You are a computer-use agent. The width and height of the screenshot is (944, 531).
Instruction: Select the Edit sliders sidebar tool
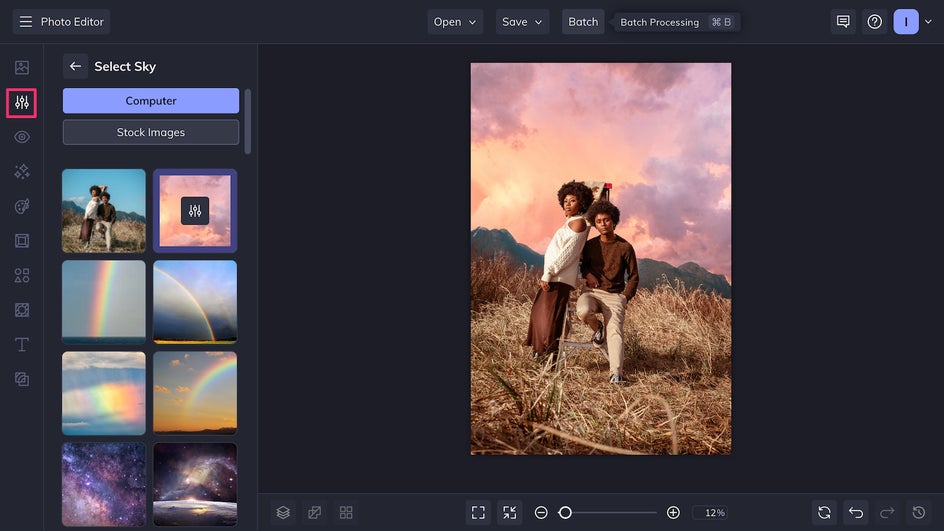tap(22, 103)
